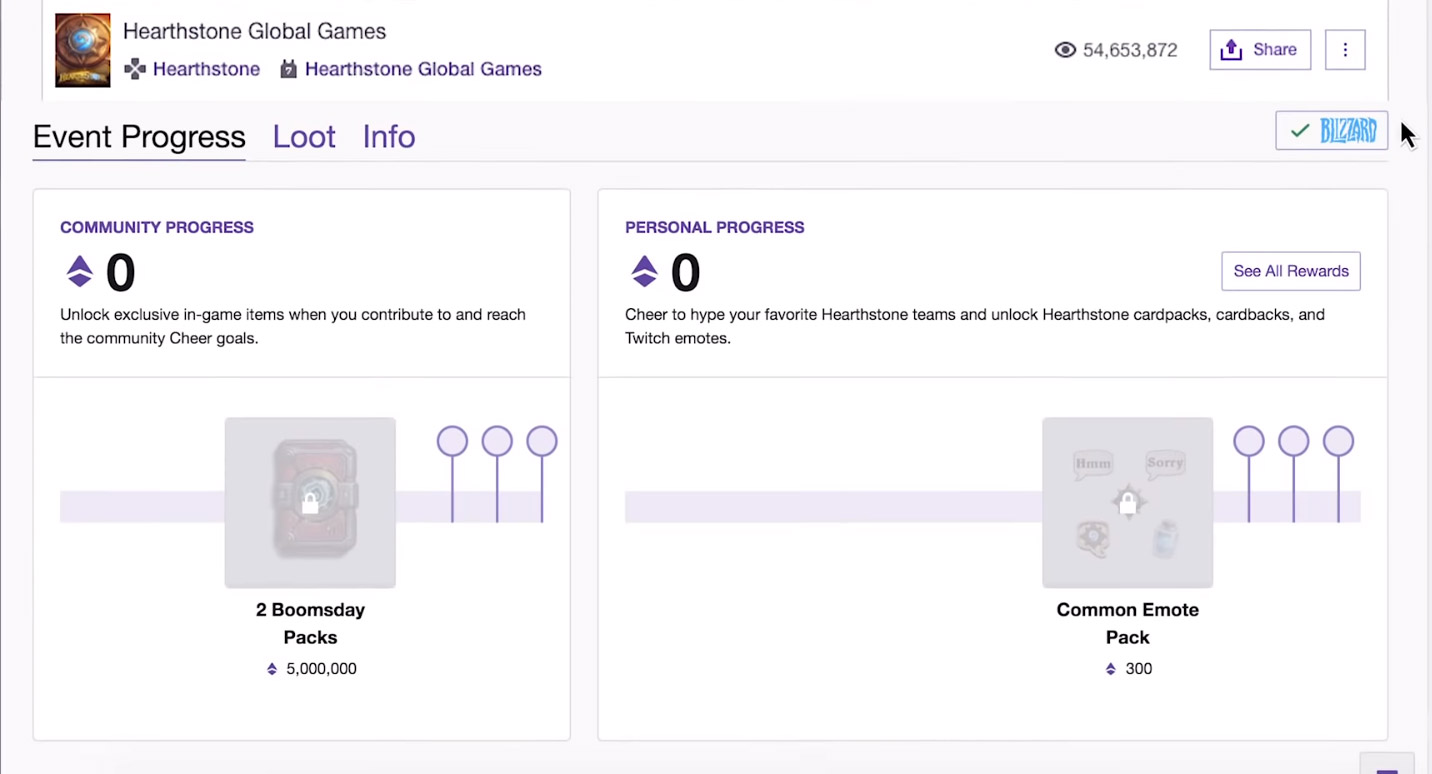Click the locked 2 Boomsday Packs reward
This screenshot has height=774, width=1432.
pyautogui.click(x=310, y=502)
